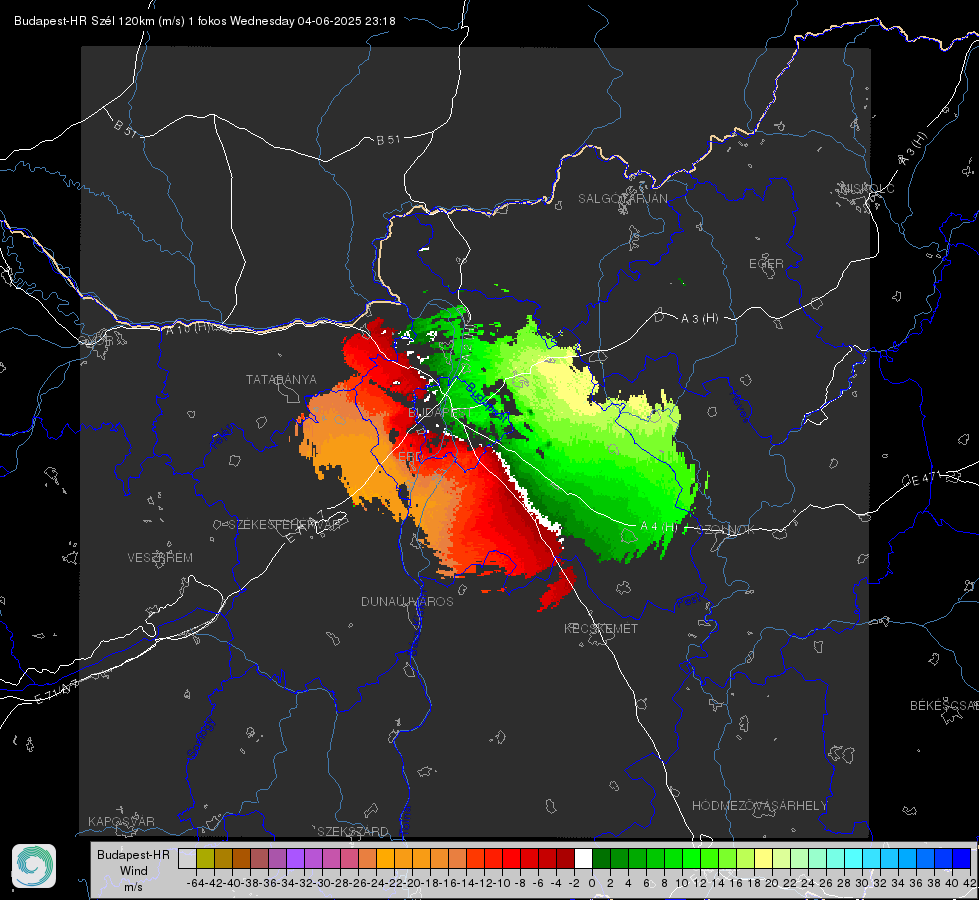
Task: Click the '0' legend tick value
Action: pyautogui.click(x=592, y=883)
